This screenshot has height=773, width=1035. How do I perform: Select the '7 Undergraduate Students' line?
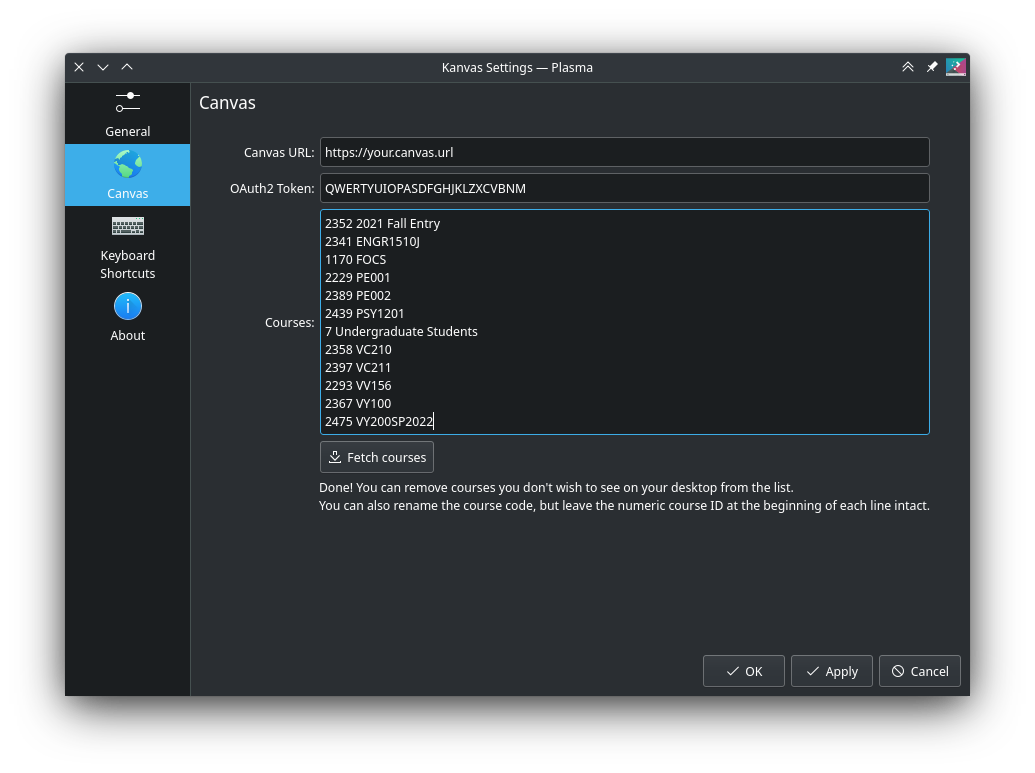pos(401,331)
